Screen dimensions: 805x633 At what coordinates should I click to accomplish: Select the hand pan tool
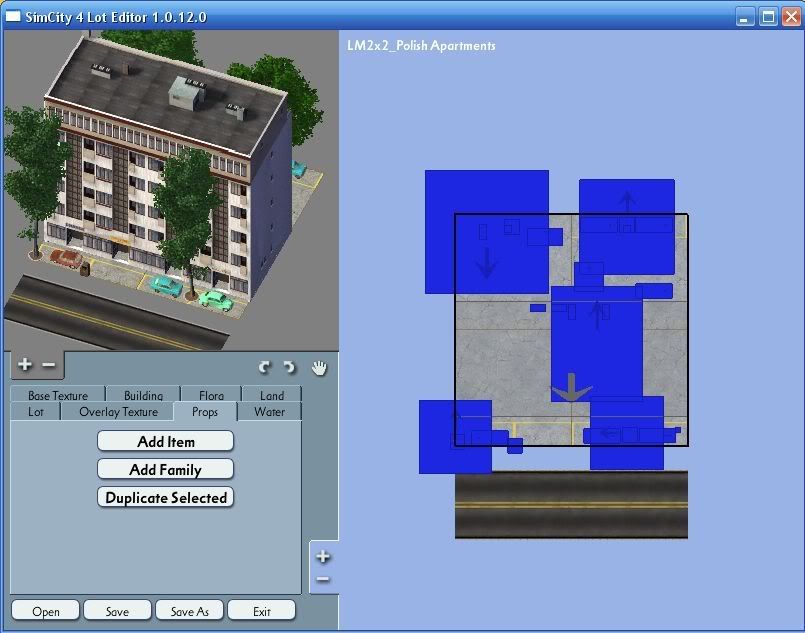point(319,368)
